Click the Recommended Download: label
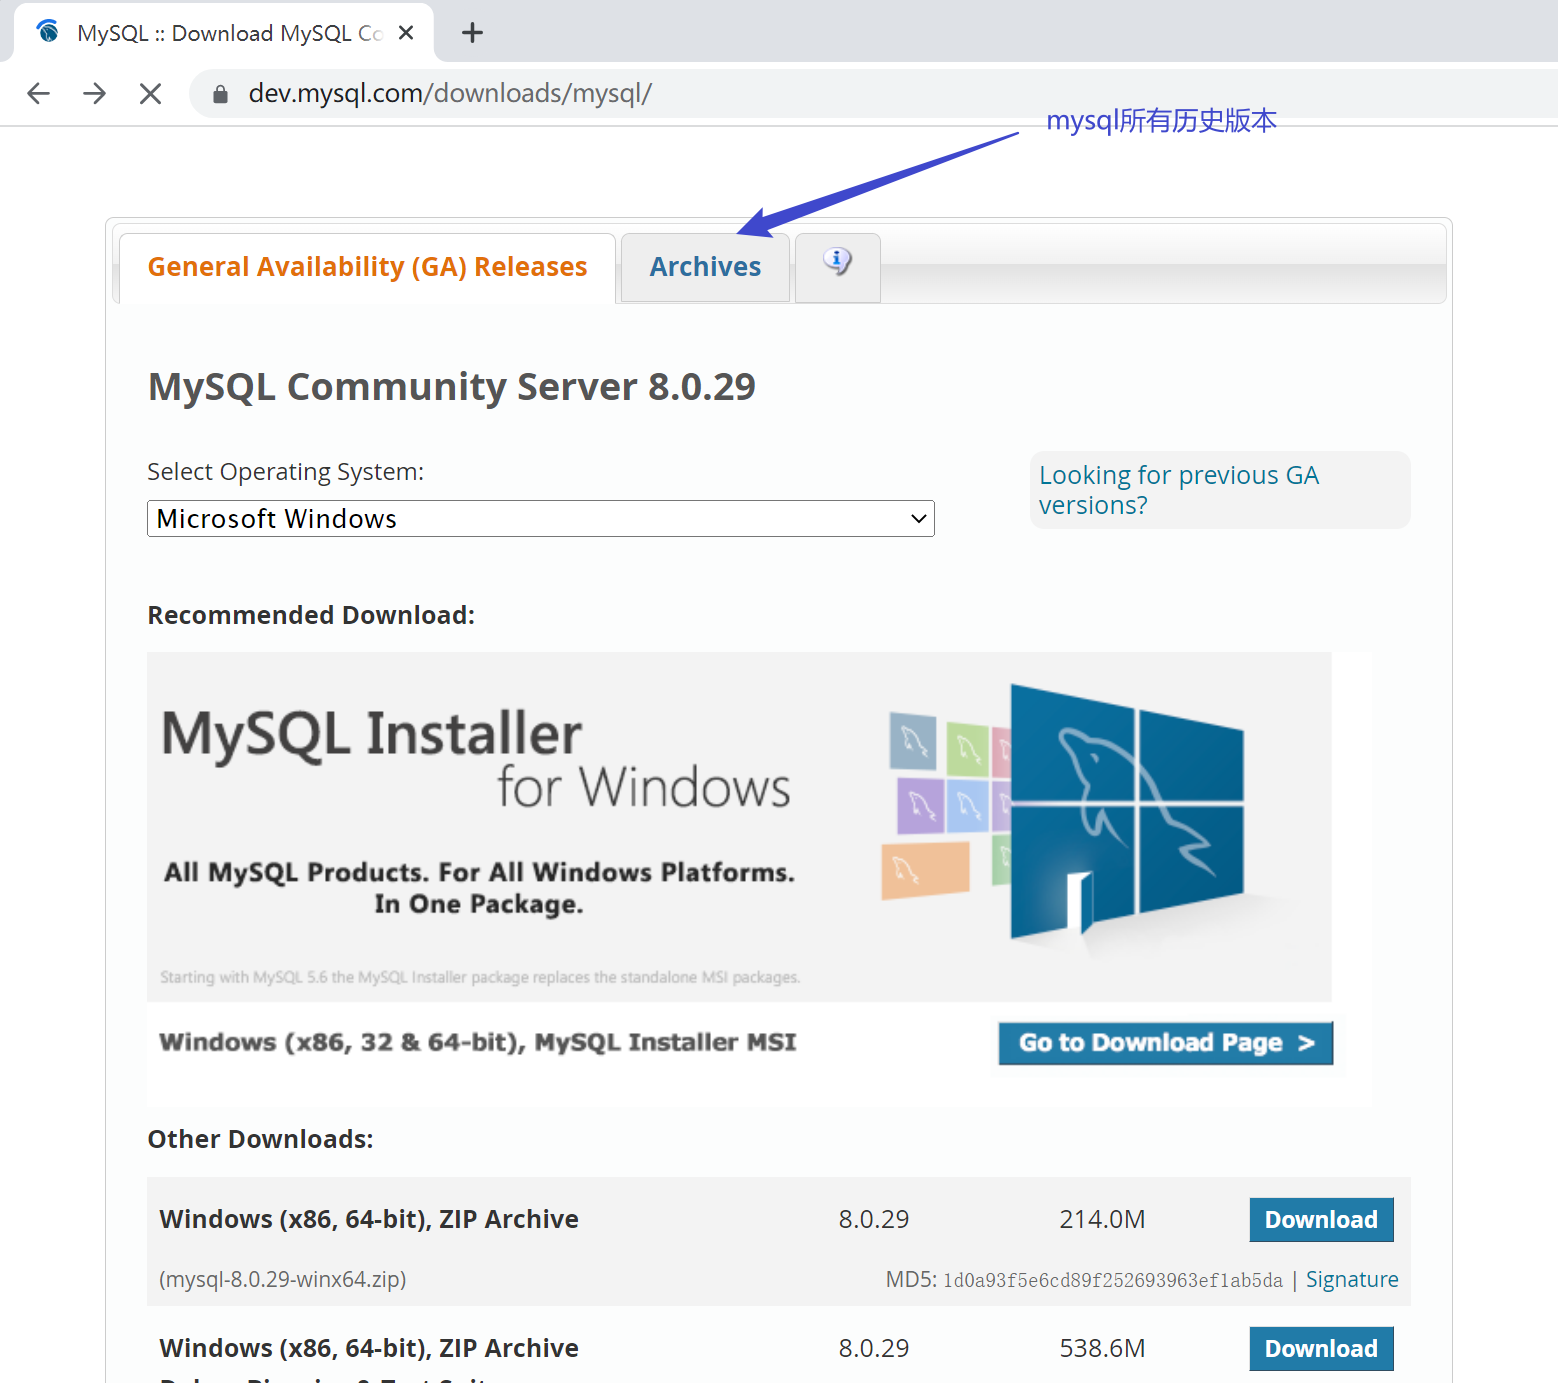This screenshot has height=1383, width=1558. 311,615
